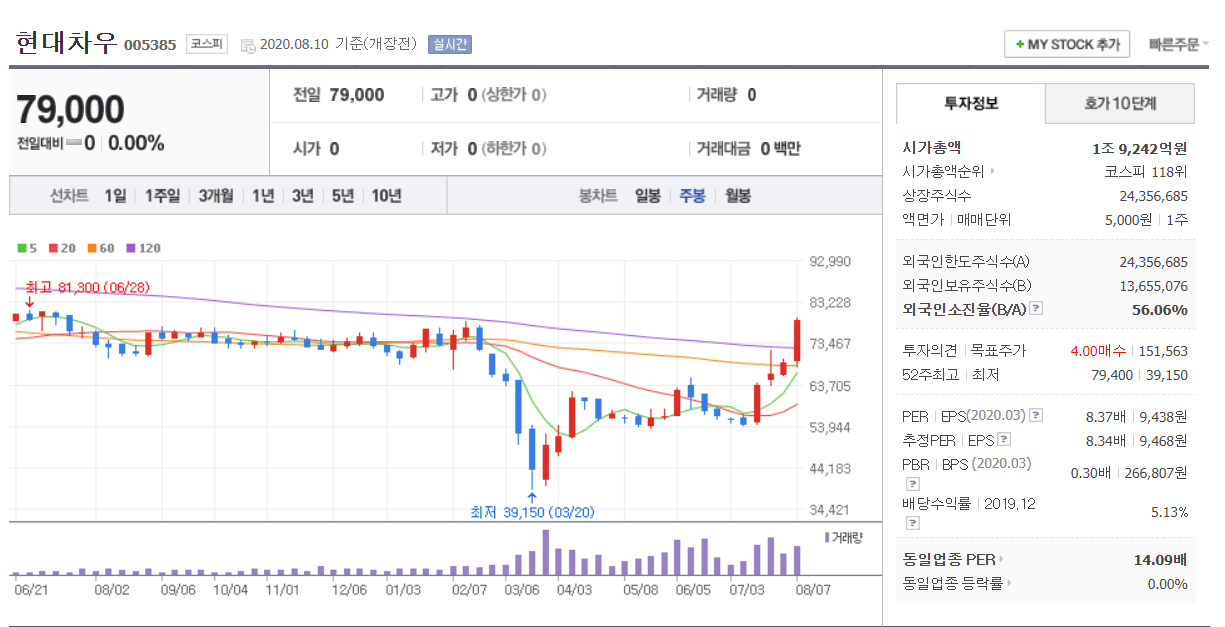Image resolution: width=1225 pixels, height=627 pixels.
Task: Switch to 월봉 candlestick chart
Action: pyautogui.click(x=738, y=196)
